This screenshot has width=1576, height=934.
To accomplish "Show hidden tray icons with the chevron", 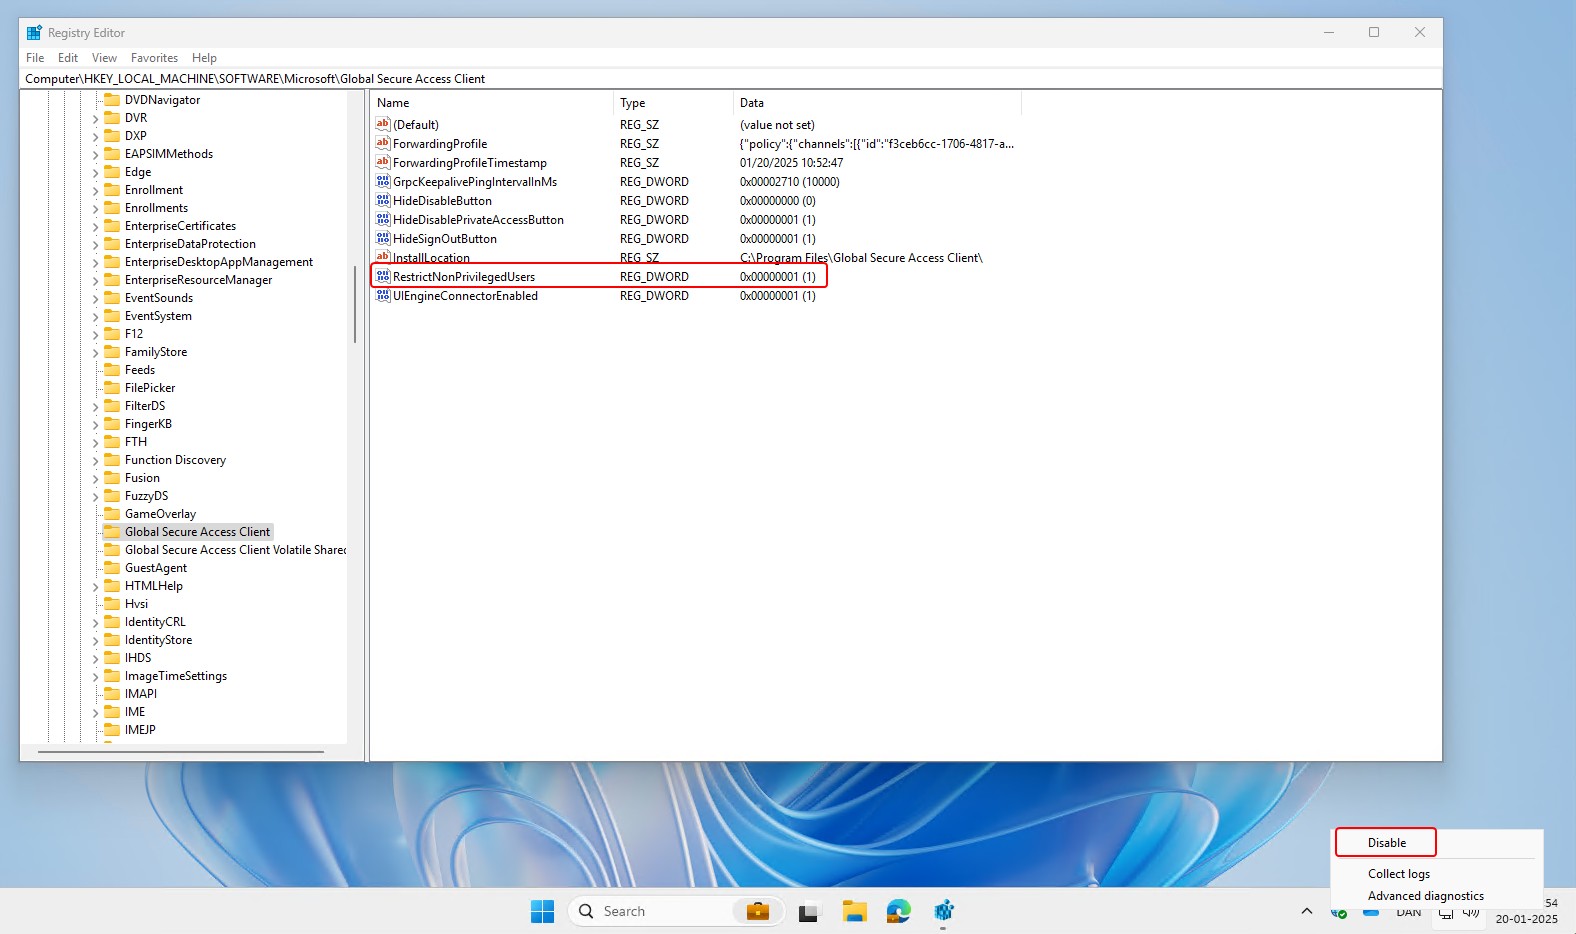I will [1307, 911].
